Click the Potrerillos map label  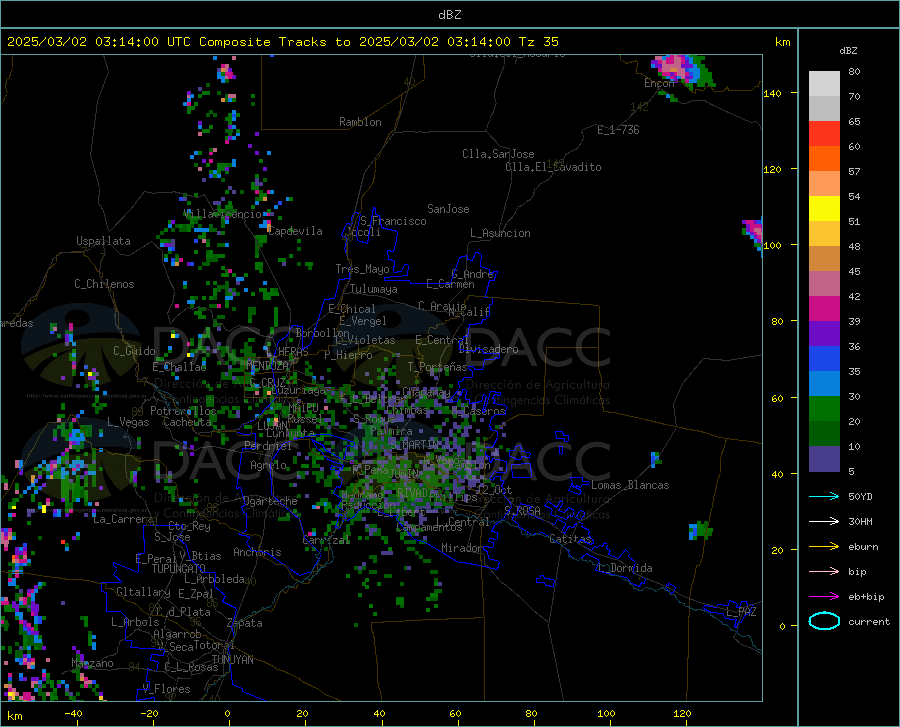(x=183, y=411)
